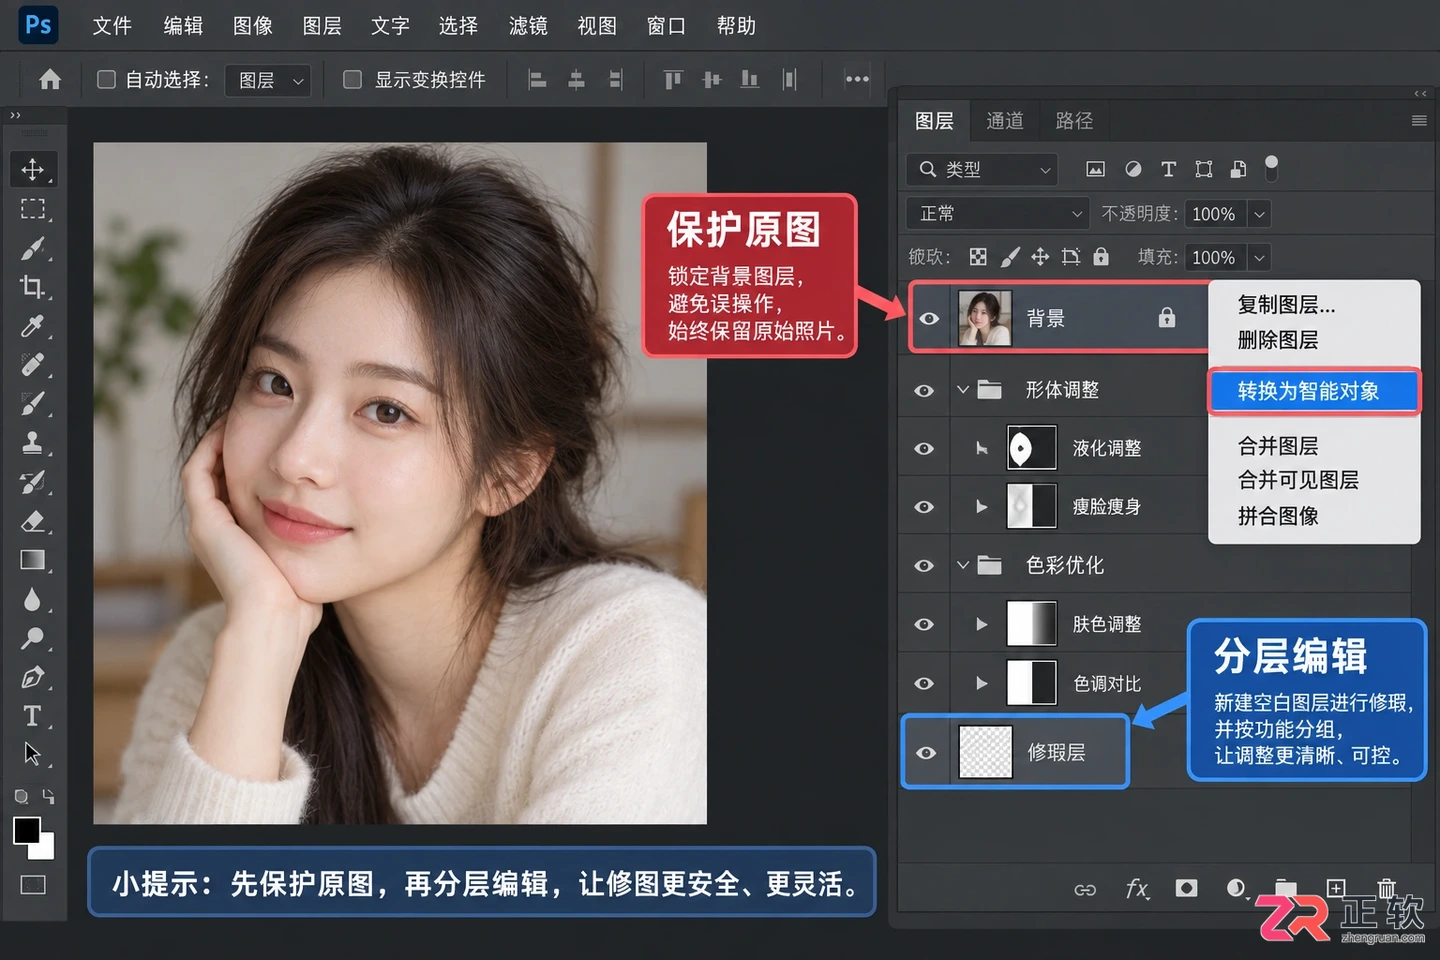Select the Type tool in the toolbox

pos(33,716)
